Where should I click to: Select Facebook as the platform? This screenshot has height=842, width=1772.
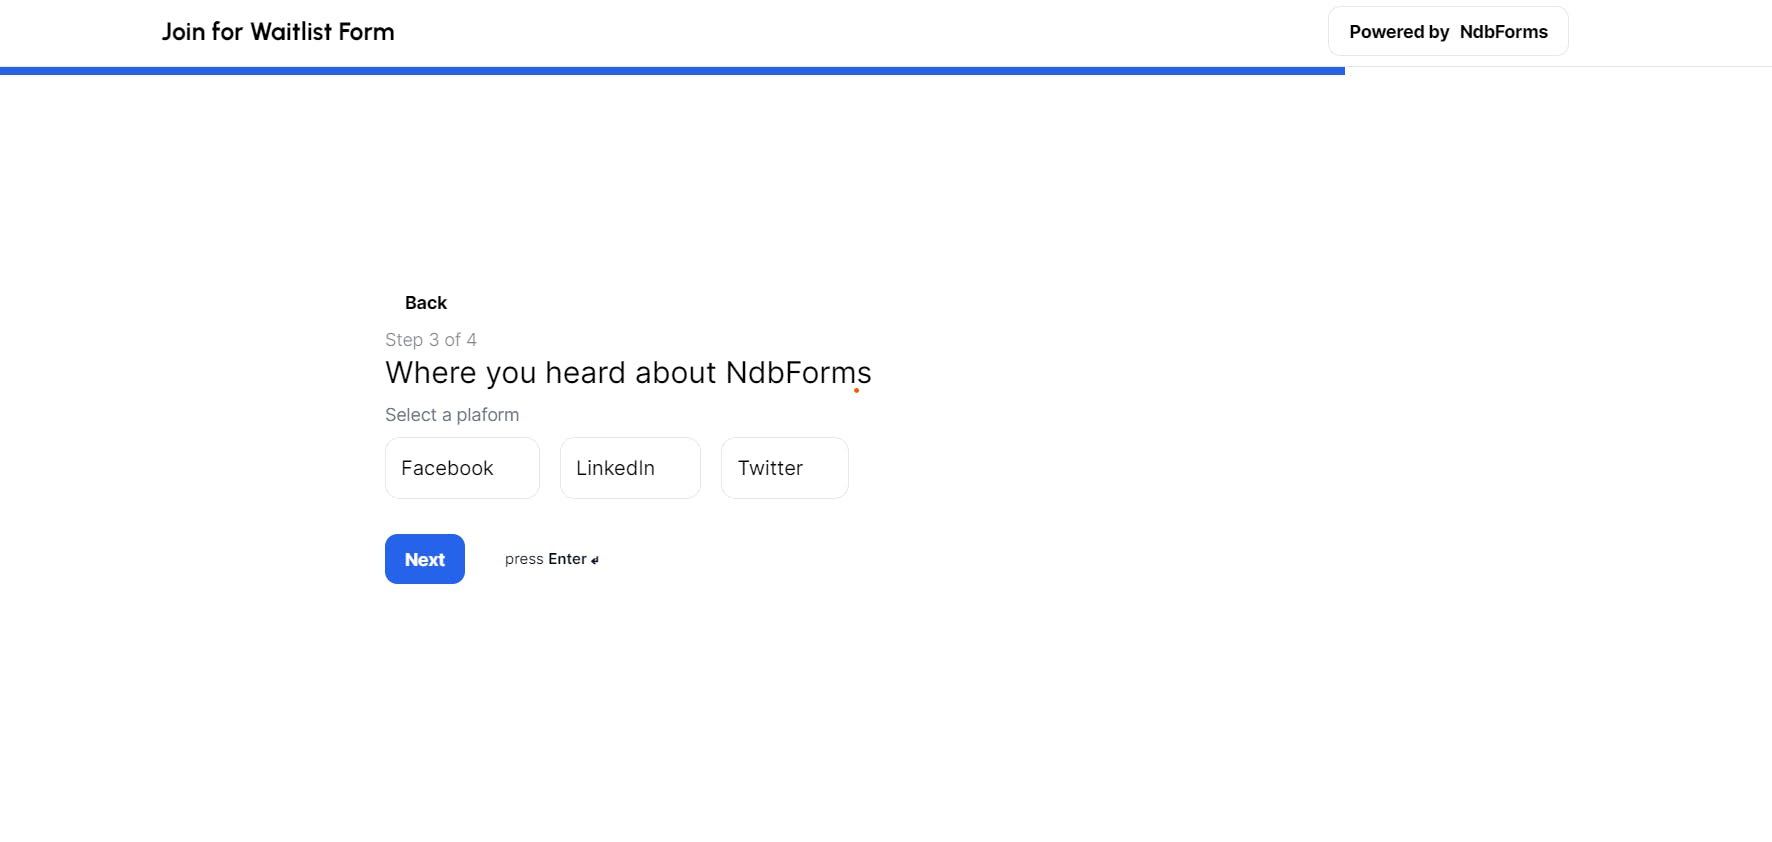pyautogui.click(x=462, y=468)
